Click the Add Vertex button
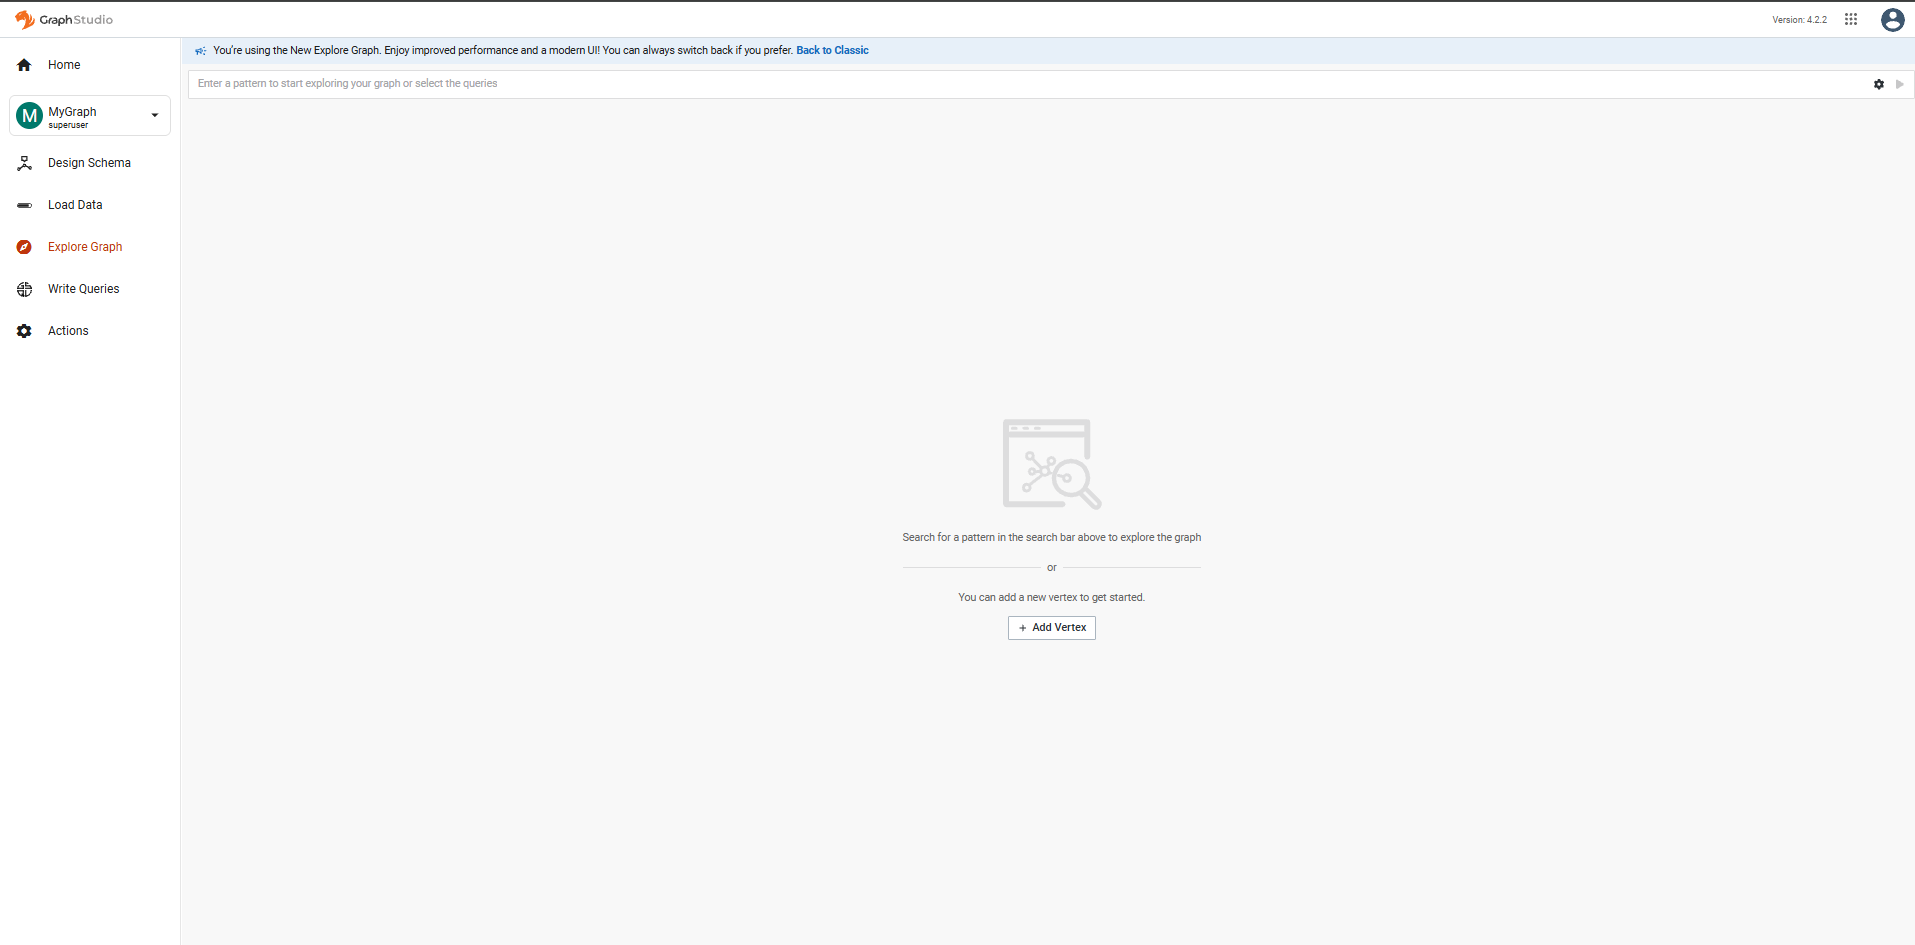Image resolution: width=1915 pixels, height=945 pixels. (1051, 628)
